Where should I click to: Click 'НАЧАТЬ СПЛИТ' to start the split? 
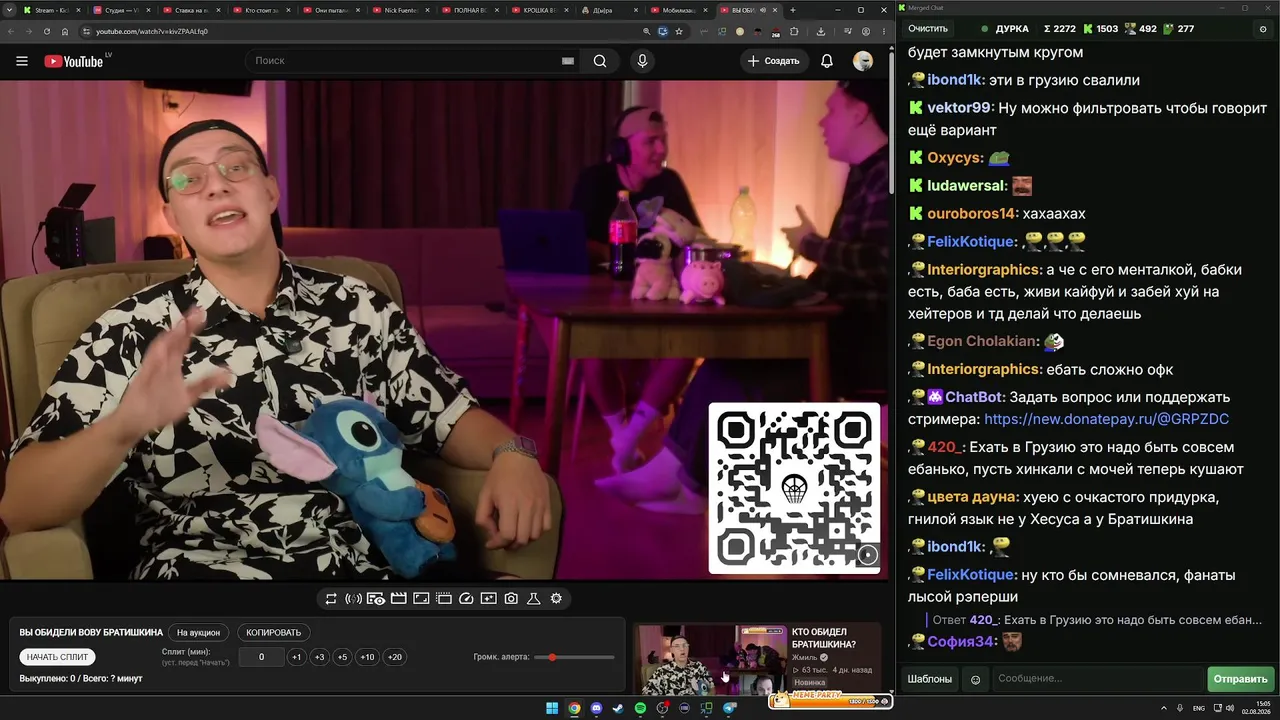tap(57, 657)
